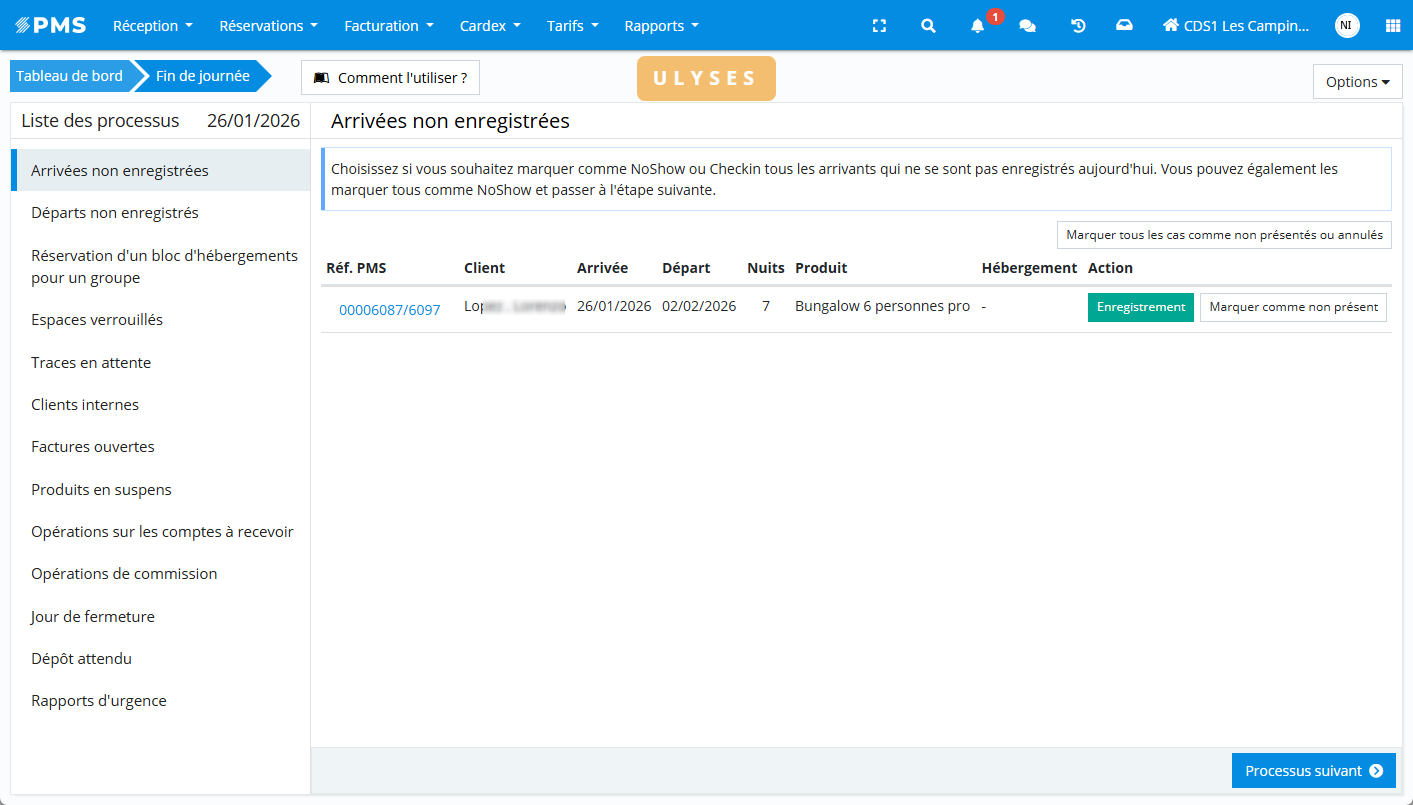Image resolution: width=1413 pixels, height=805 pixels.
Task: Open the Rapports menu
Action: pos(661,26)
